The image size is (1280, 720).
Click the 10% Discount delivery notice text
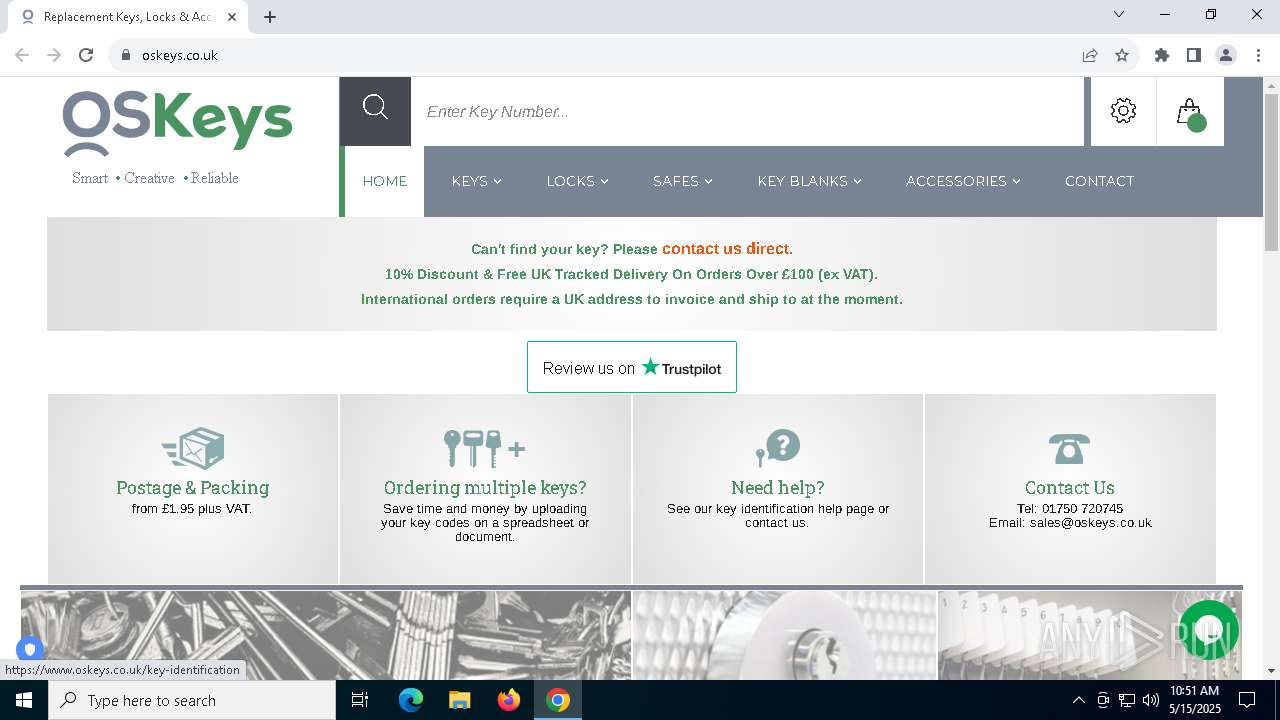pyautogui.click(x=631, y=274)
